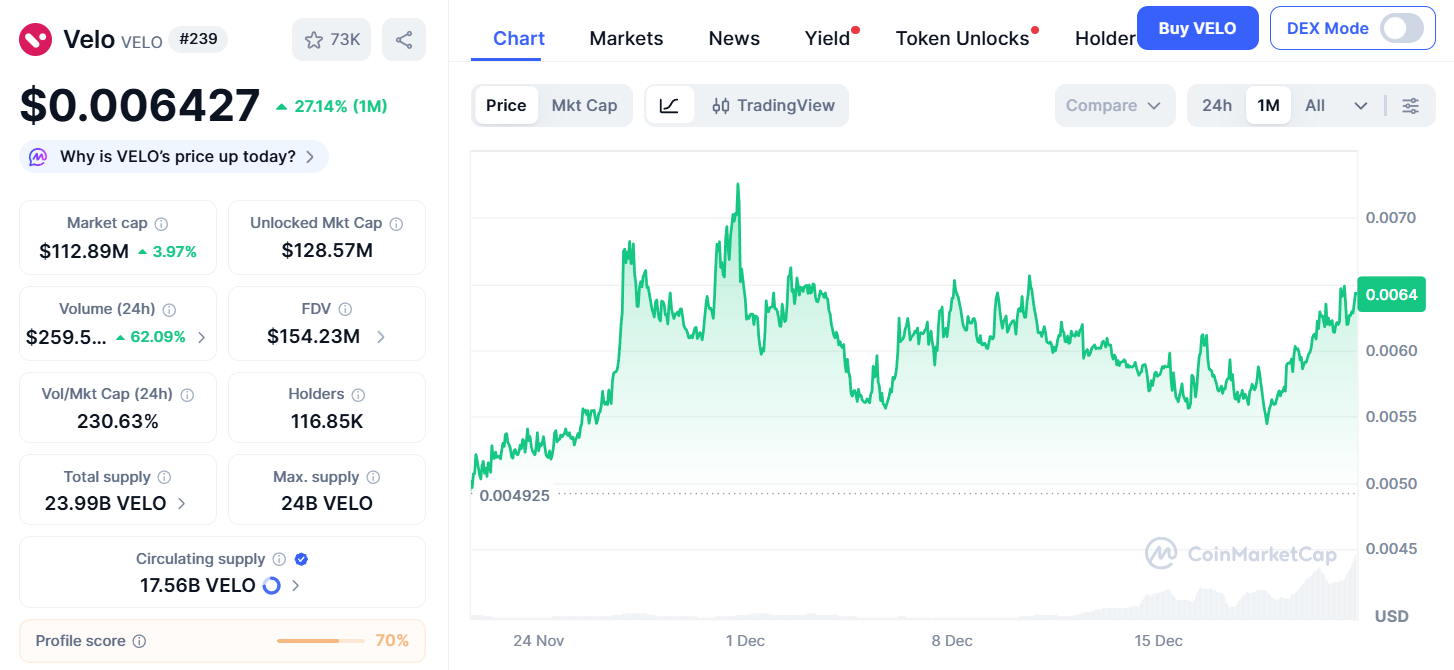Open the Token Unlocks tab
The image size is (1454, 670).
pos(962,39)
